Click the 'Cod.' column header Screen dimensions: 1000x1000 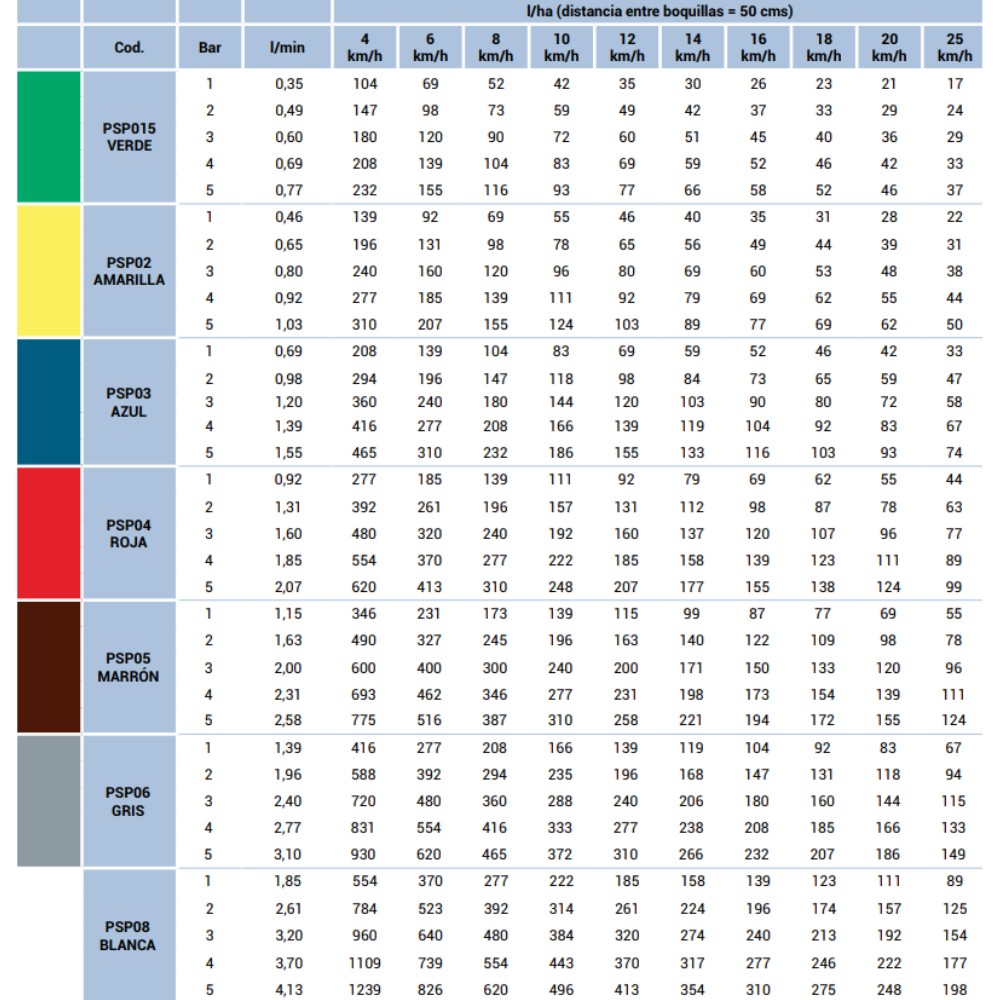[129, 47]
